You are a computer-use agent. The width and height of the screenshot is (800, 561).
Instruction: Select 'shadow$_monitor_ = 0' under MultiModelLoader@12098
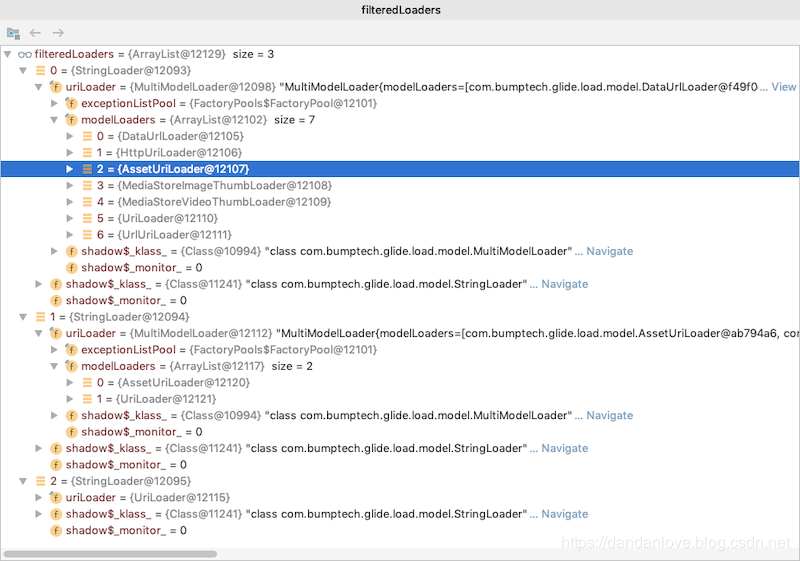[x=142, y=268]
